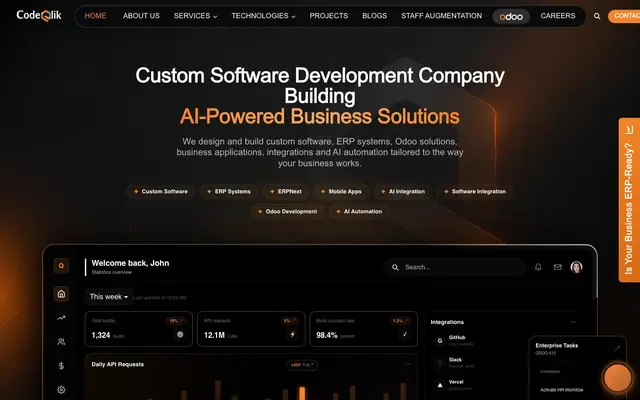Expand the SERVICES dropdown menu

195,16
